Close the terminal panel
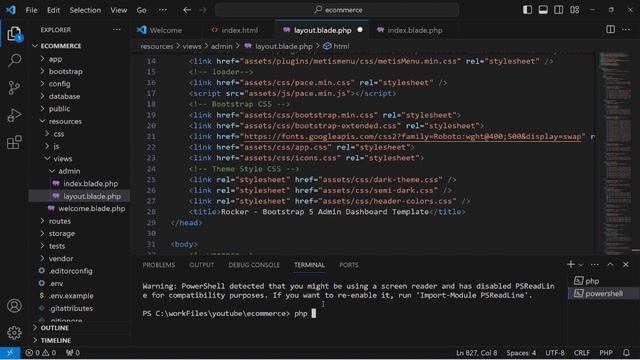The image size is (640, 360). pos(625,264)
